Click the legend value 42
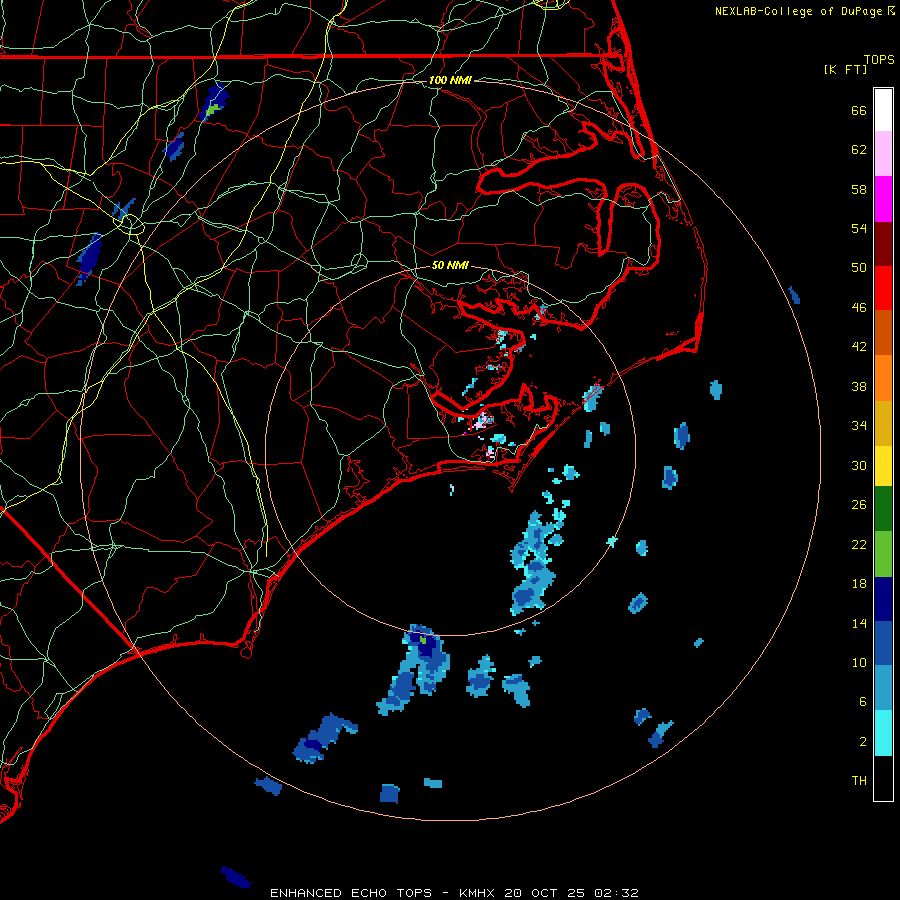The height and width of the screenshot is (900, 900). [859, 347]
